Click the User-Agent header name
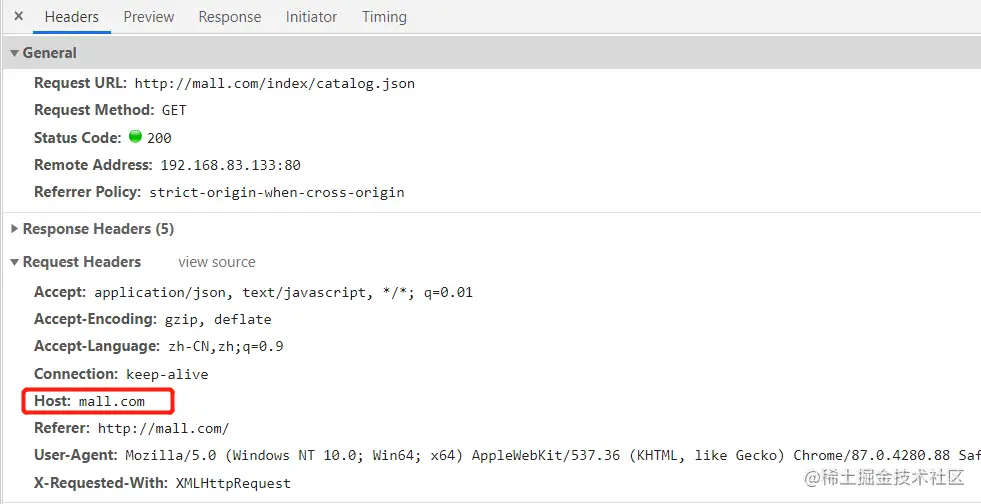The image size is (981, 504). [76, 455]
